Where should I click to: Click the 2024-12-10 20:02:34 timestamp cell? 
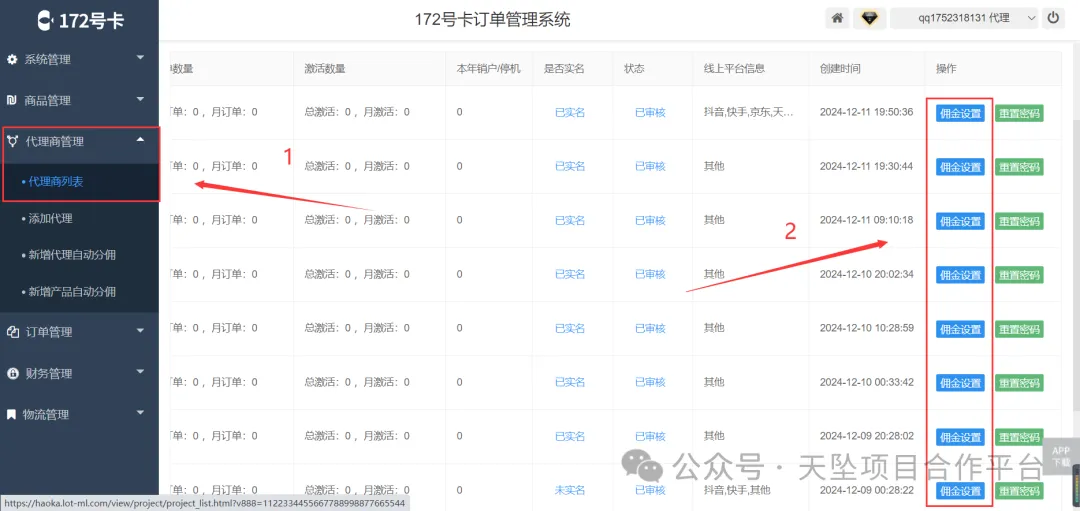[866, 274]
